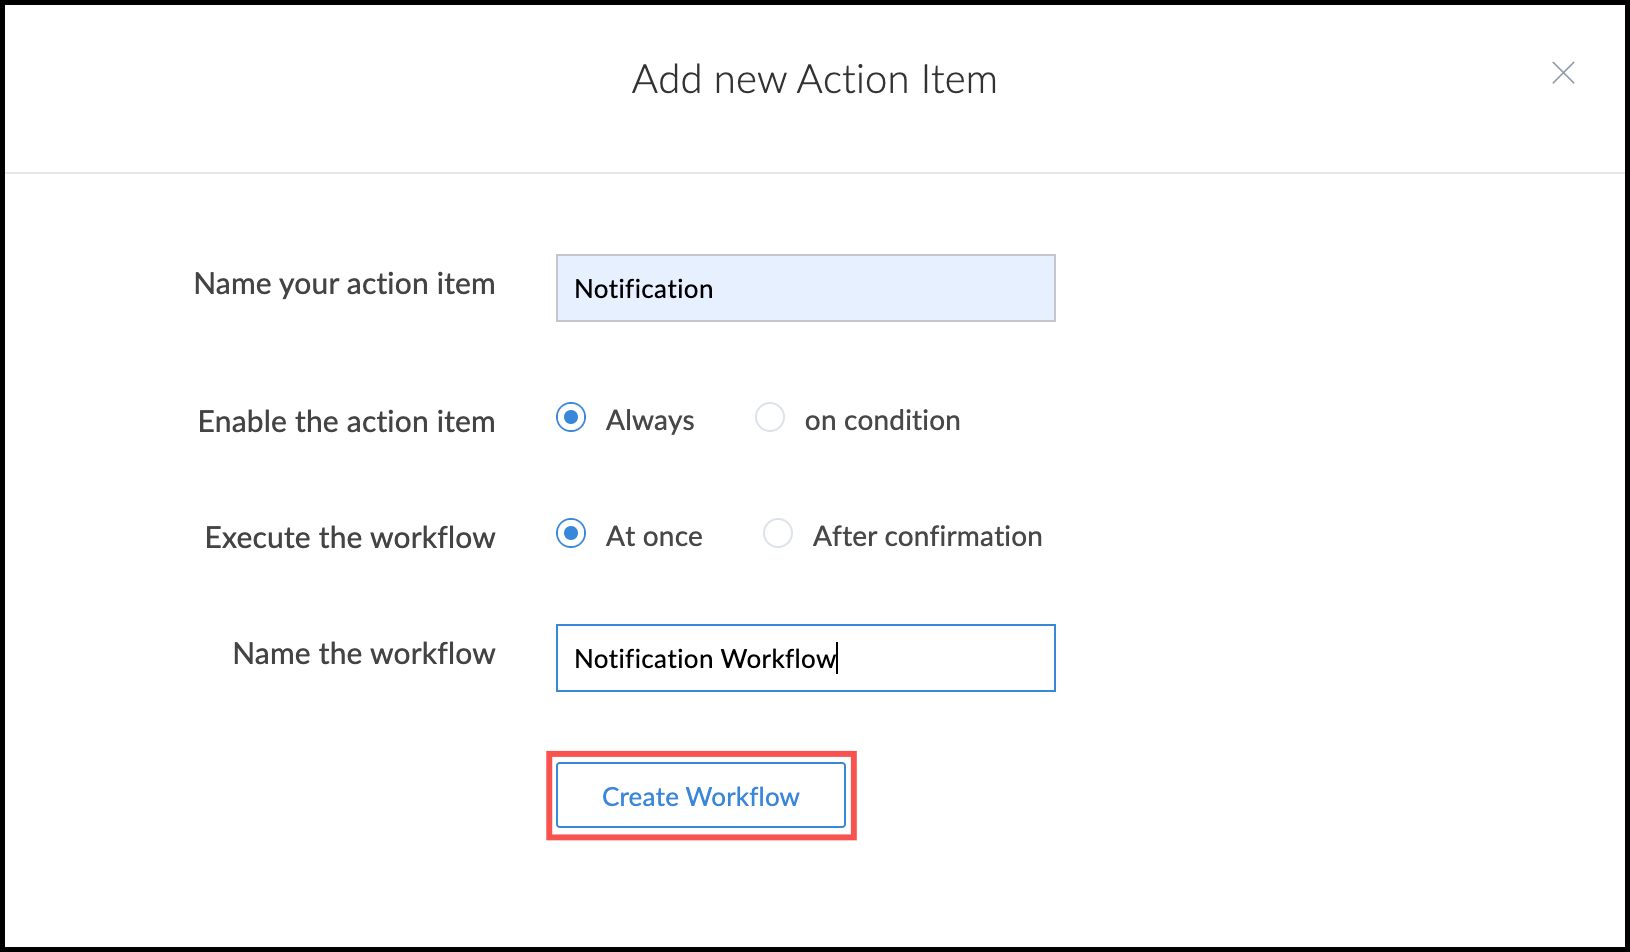Click the "Always" option label text
Viewport: 1630px width, 952px height.
650,421
